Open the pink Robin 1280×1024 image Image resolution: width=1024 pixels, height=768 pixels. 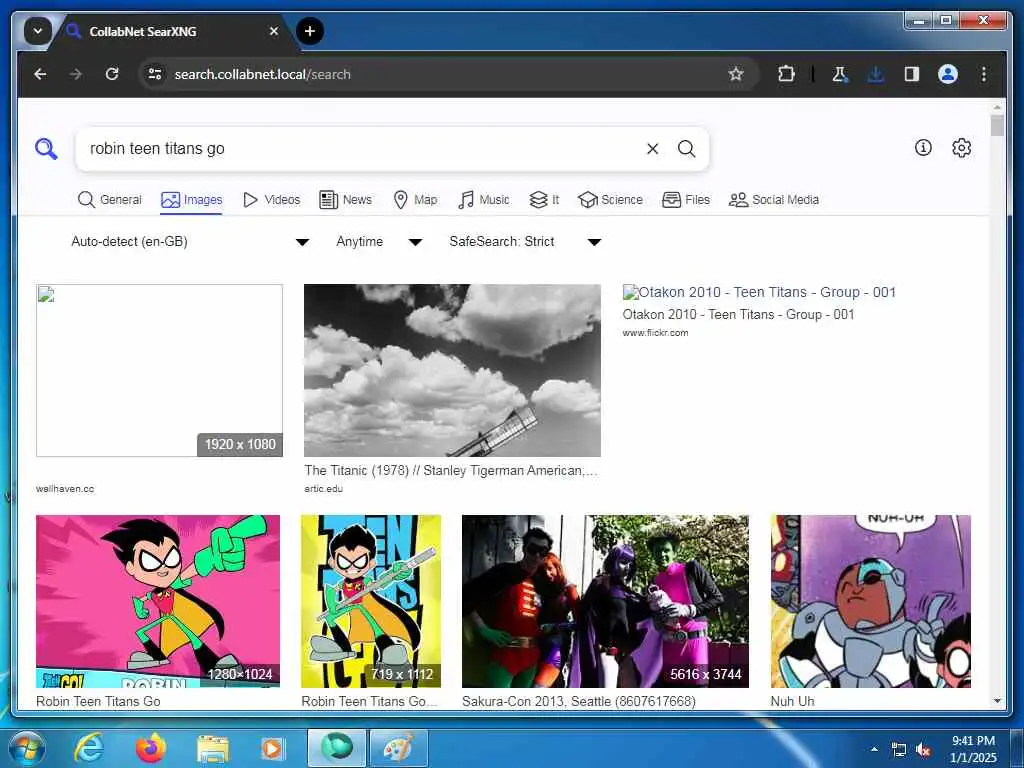157,601
